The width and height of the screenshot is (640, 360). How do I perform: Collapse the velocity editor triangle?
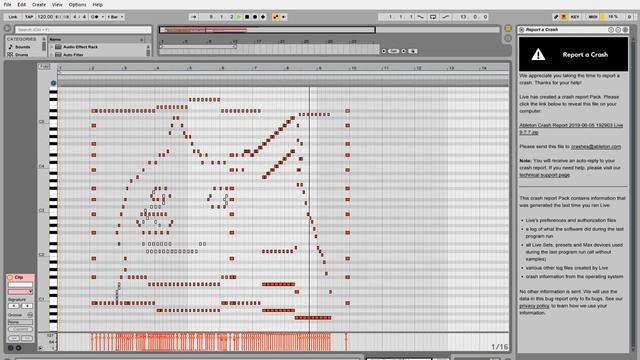coord(40,349)
